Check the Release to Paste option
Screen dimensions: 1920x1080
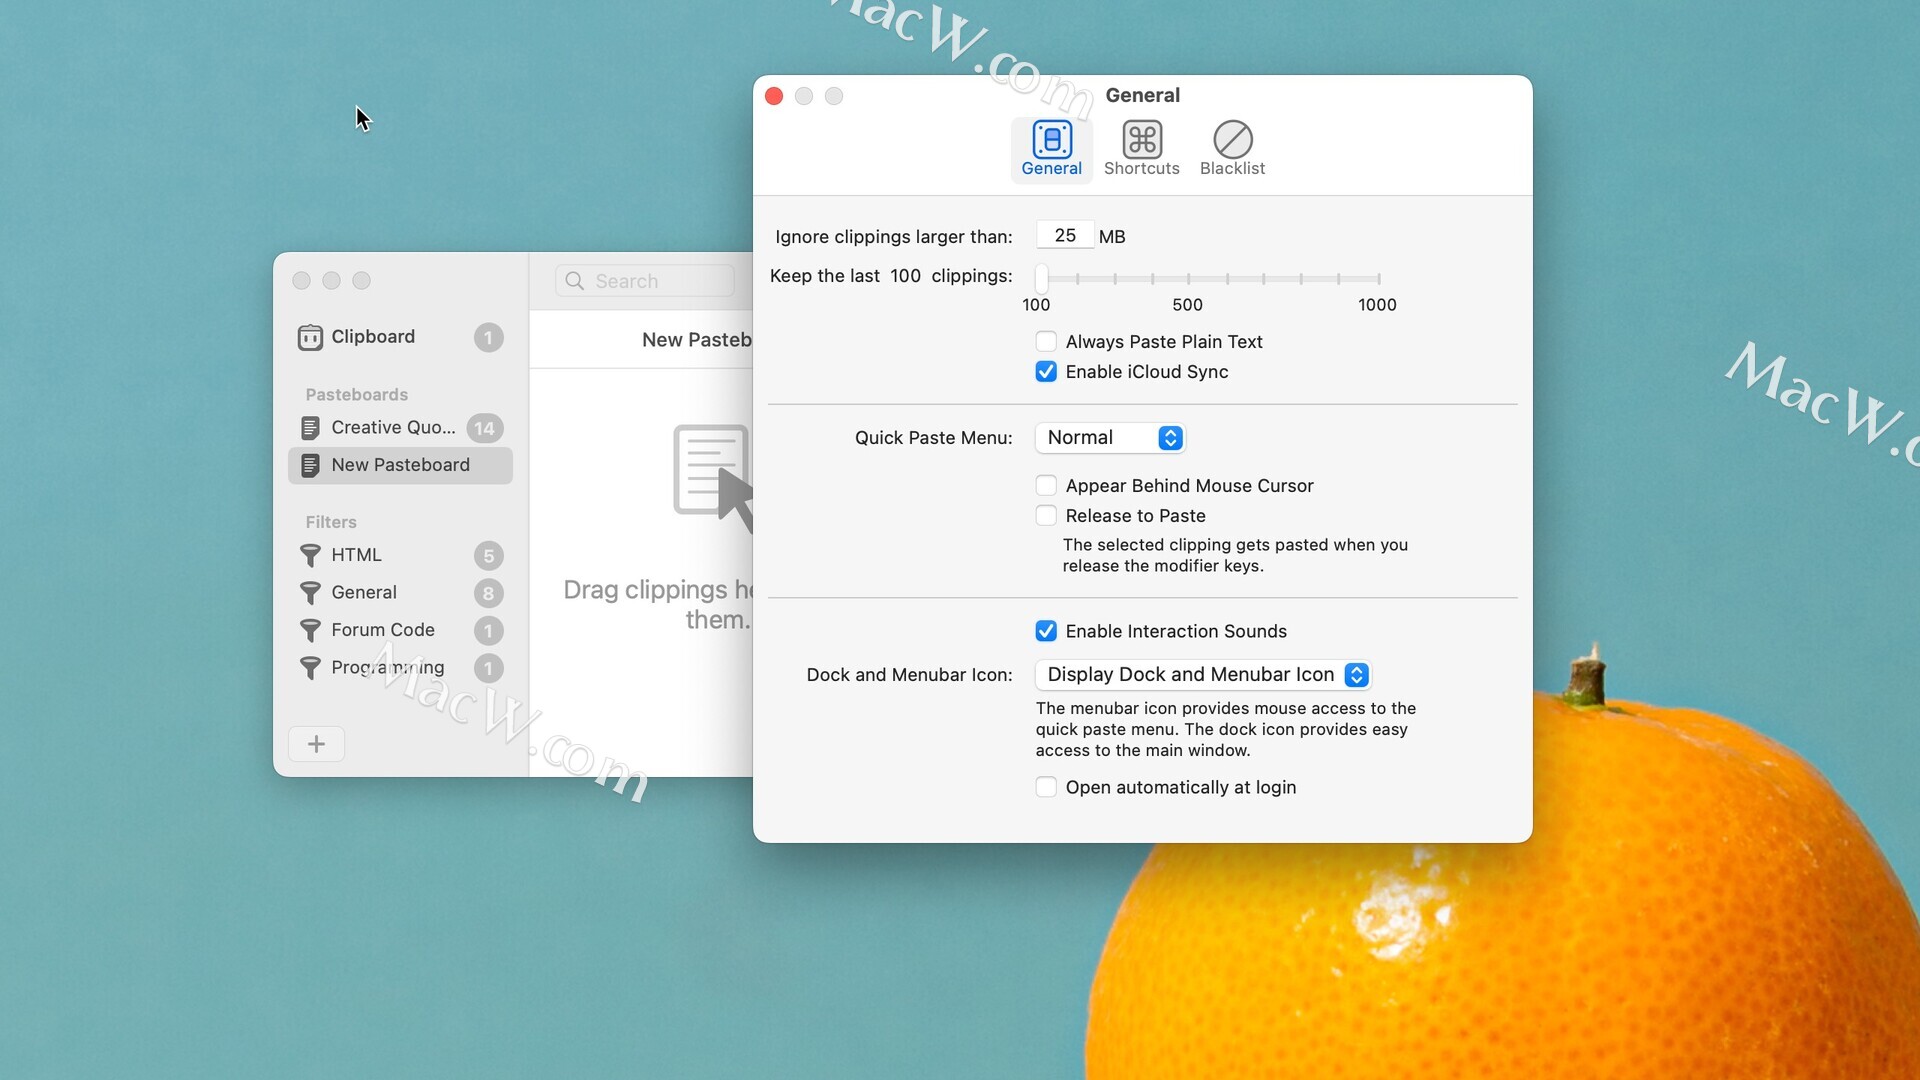coord(1046,516)
